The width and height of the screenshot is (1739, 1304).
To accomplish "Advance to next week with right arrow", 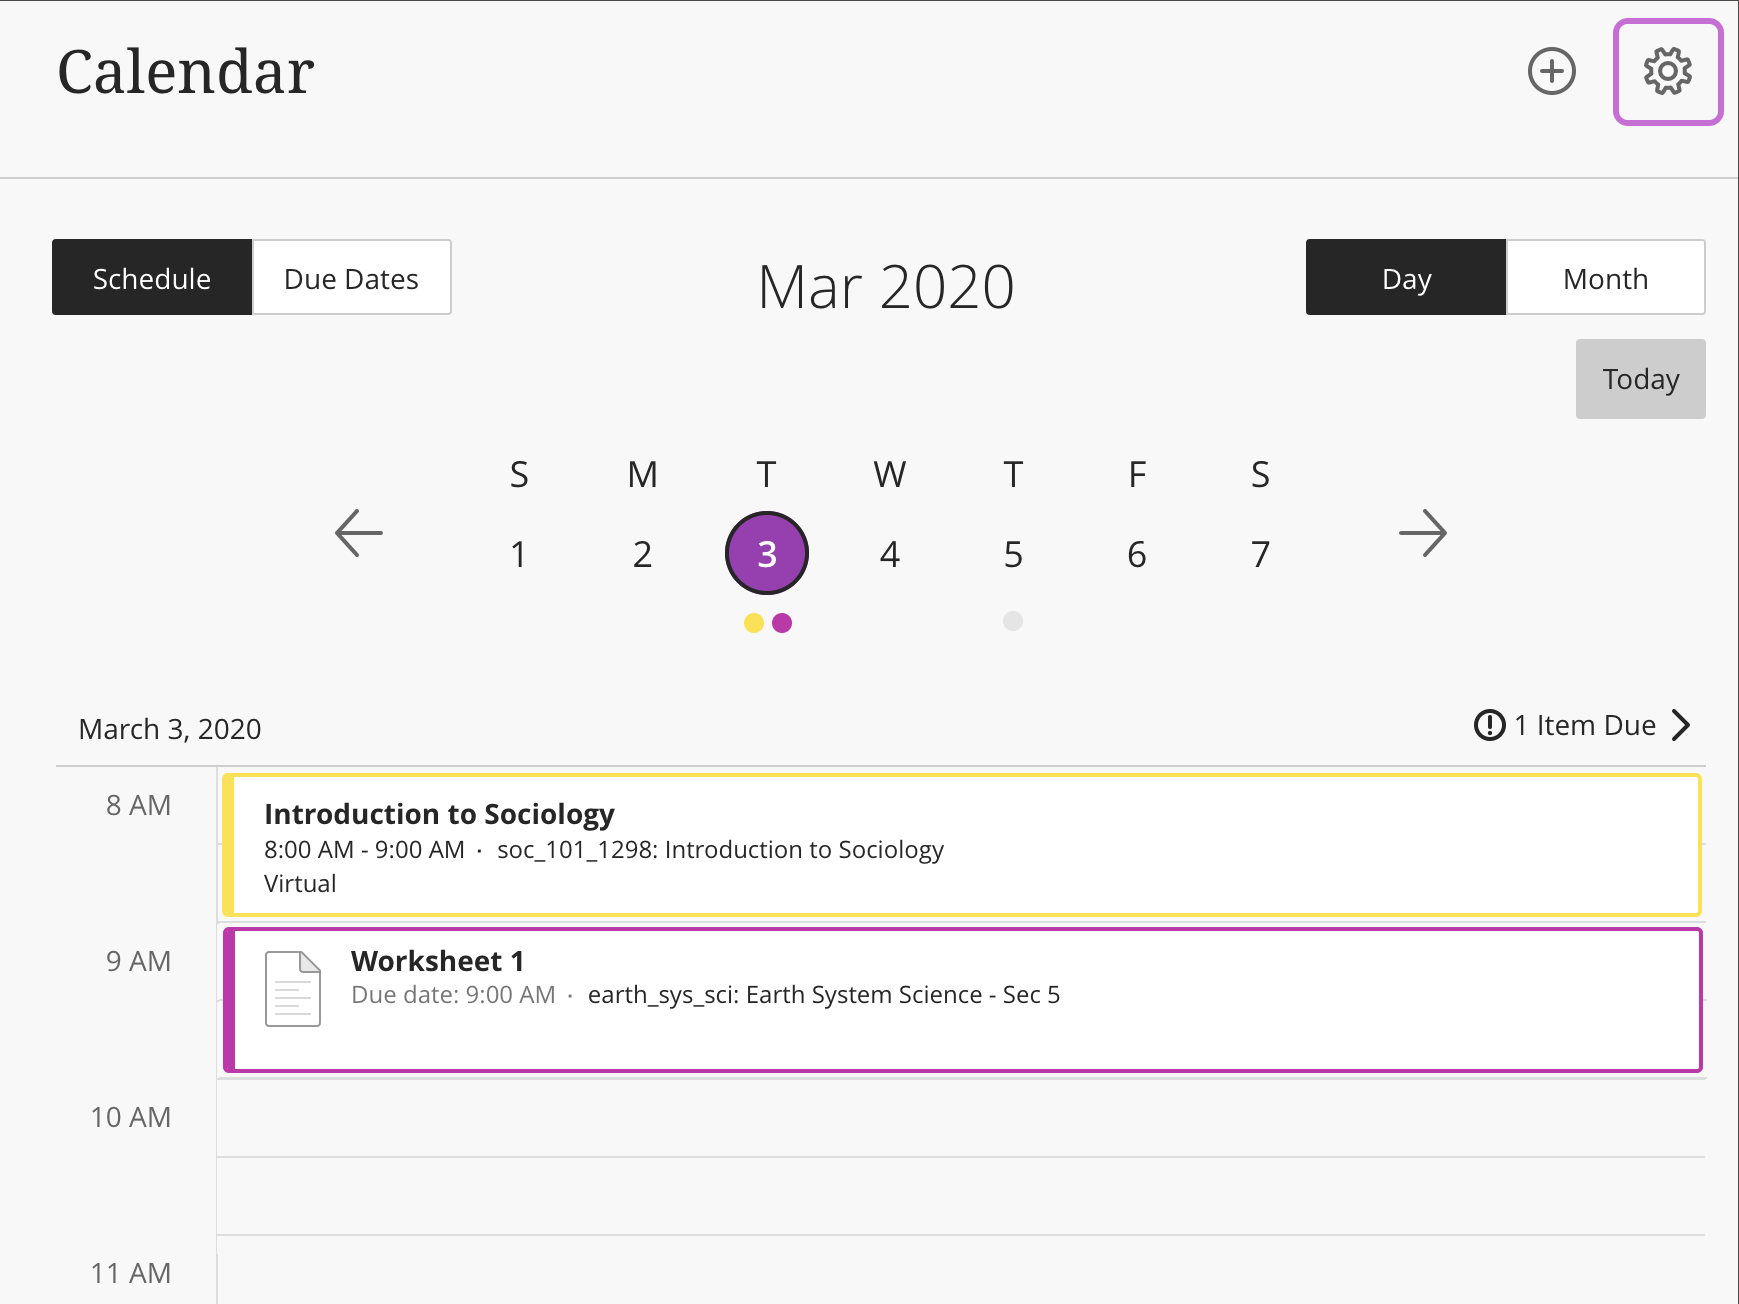I will (x=1422, y=533).
